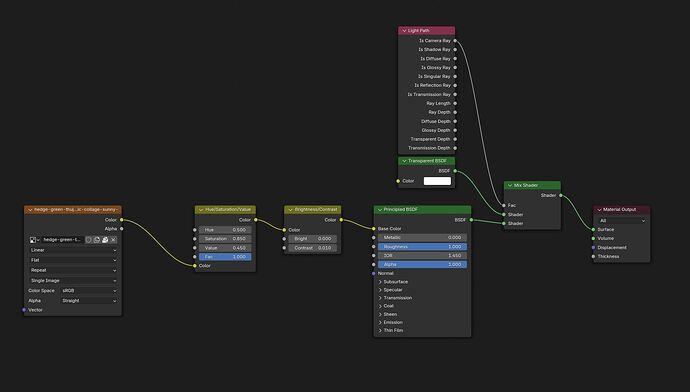The image size is (690, 392).
Task: Click Ray Length output socket
Action: coord(455,103)
